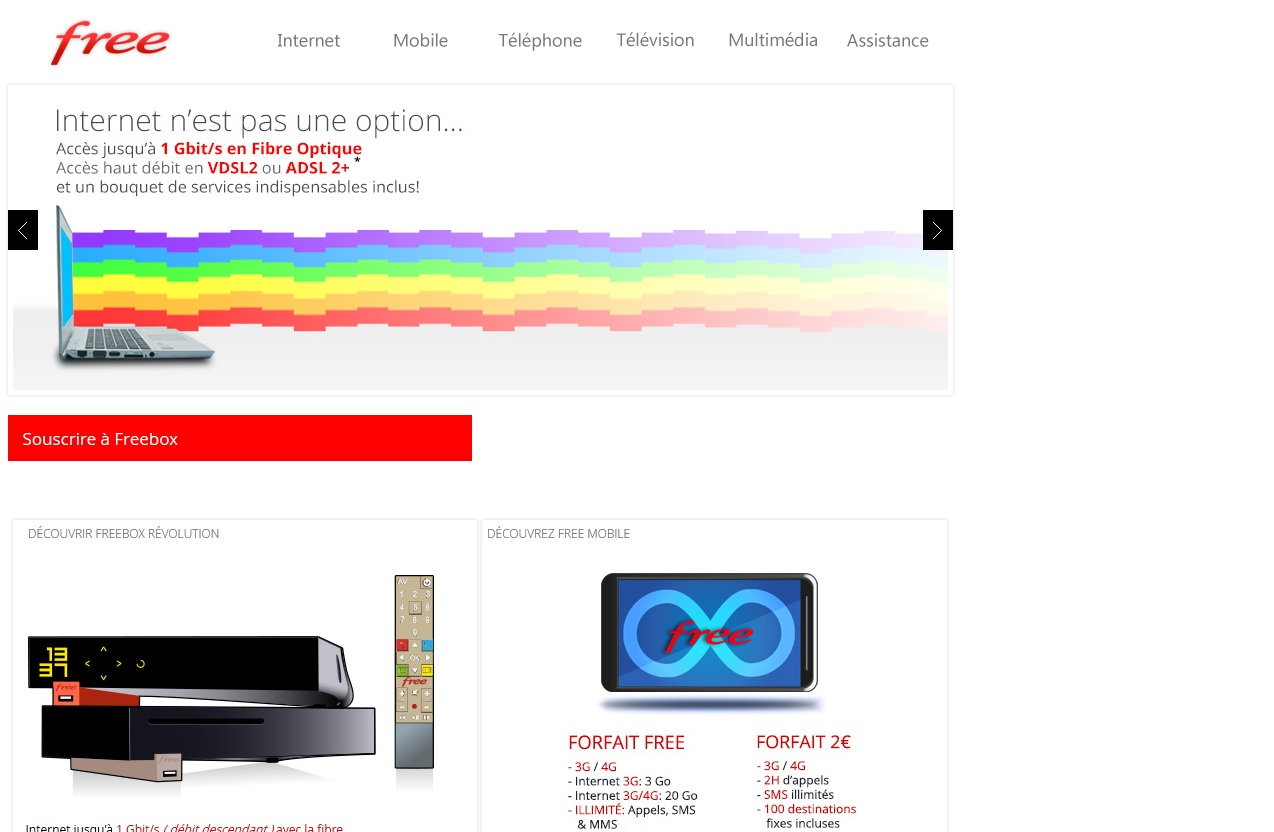Advance to next carousel slide arrow
The width and height of the screenshot is (1274, 832).
(938, 230)
